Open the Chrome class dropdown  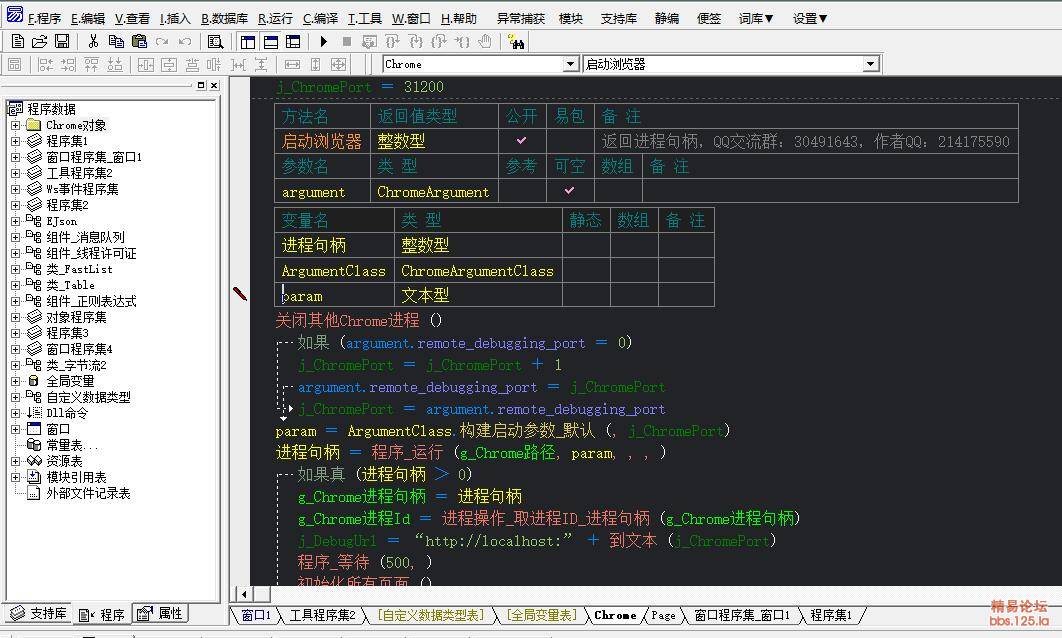coord(570,64)
